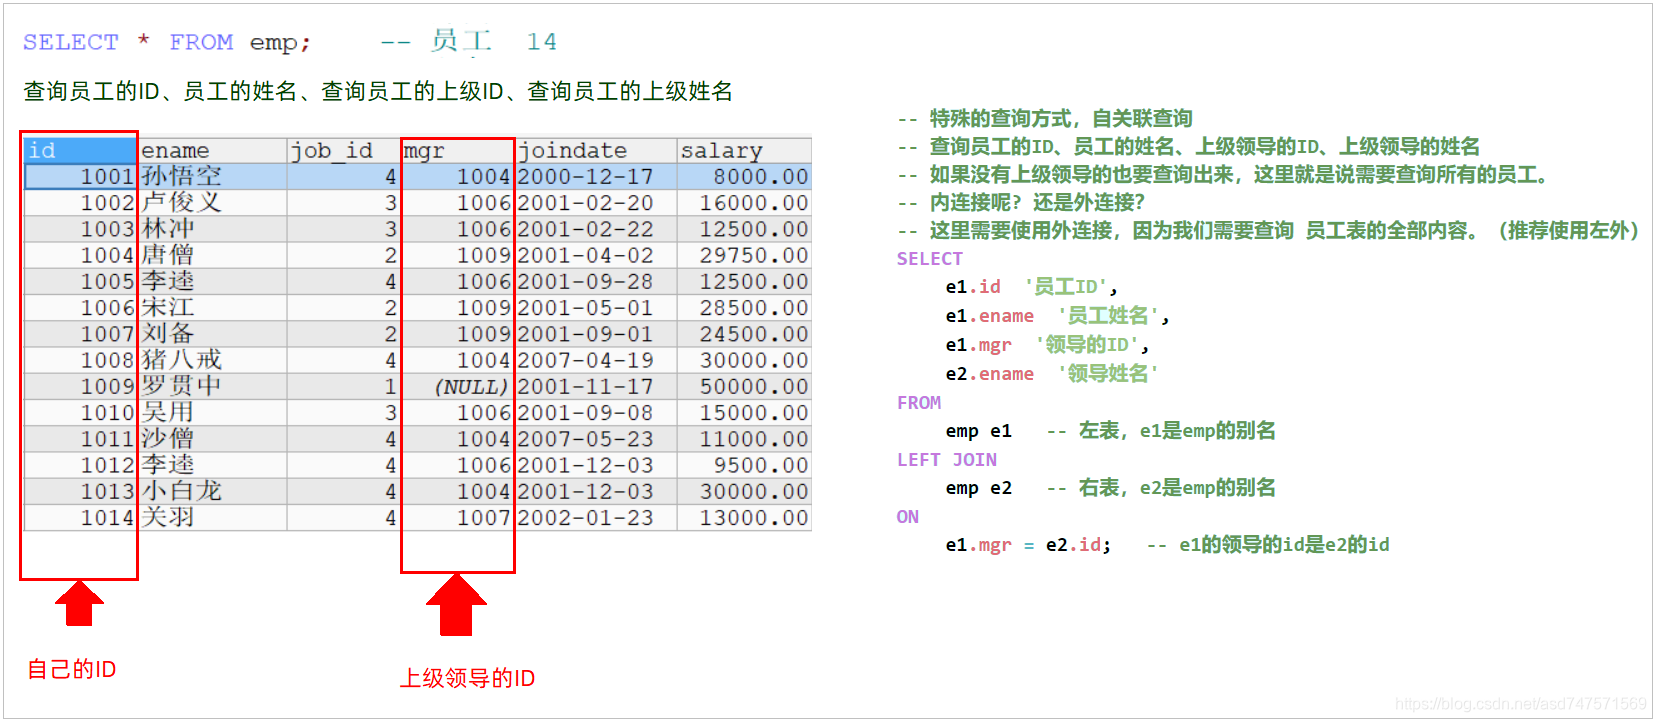The width and height of the screenshot is (1656, 722).
Task: Click joindate cell 2001-04-02
Action: click(595, 255)
